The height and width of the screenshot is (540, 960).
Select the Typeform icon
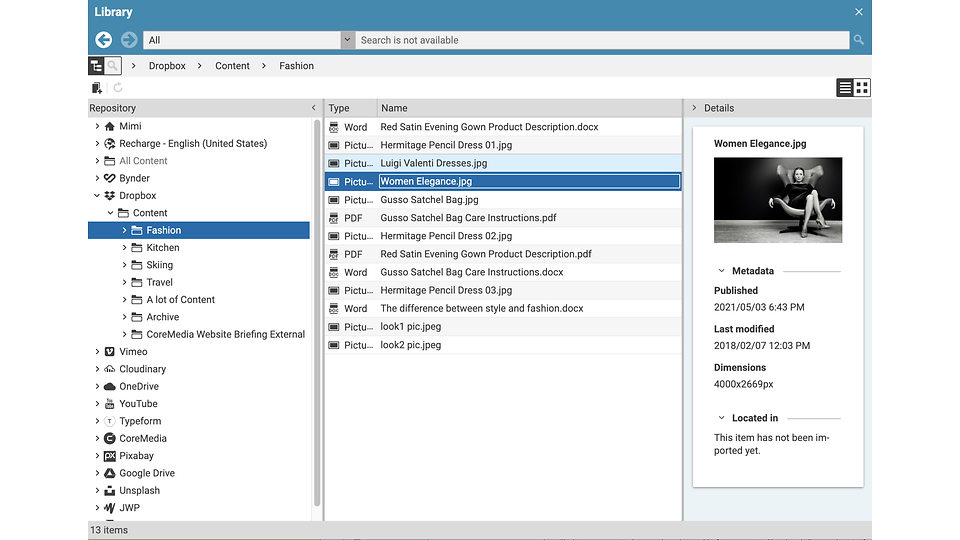pos(110,421)
